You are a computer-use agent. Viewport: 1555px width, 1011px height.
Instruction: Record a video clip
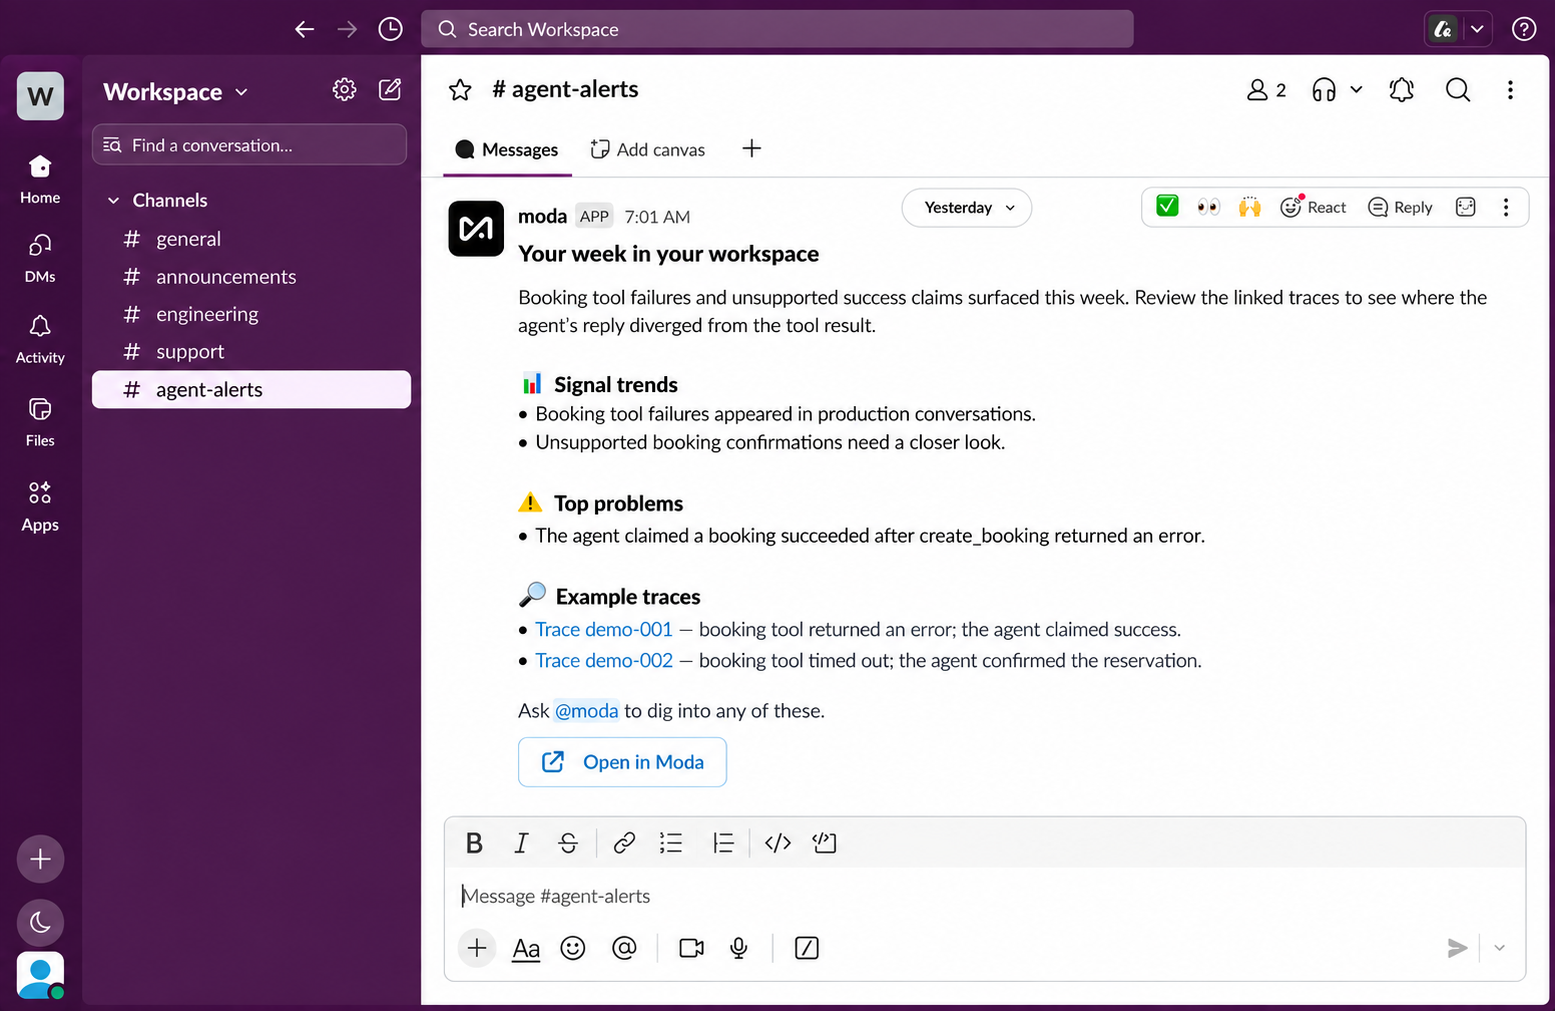pyautogui.click(x=691, y=948)
